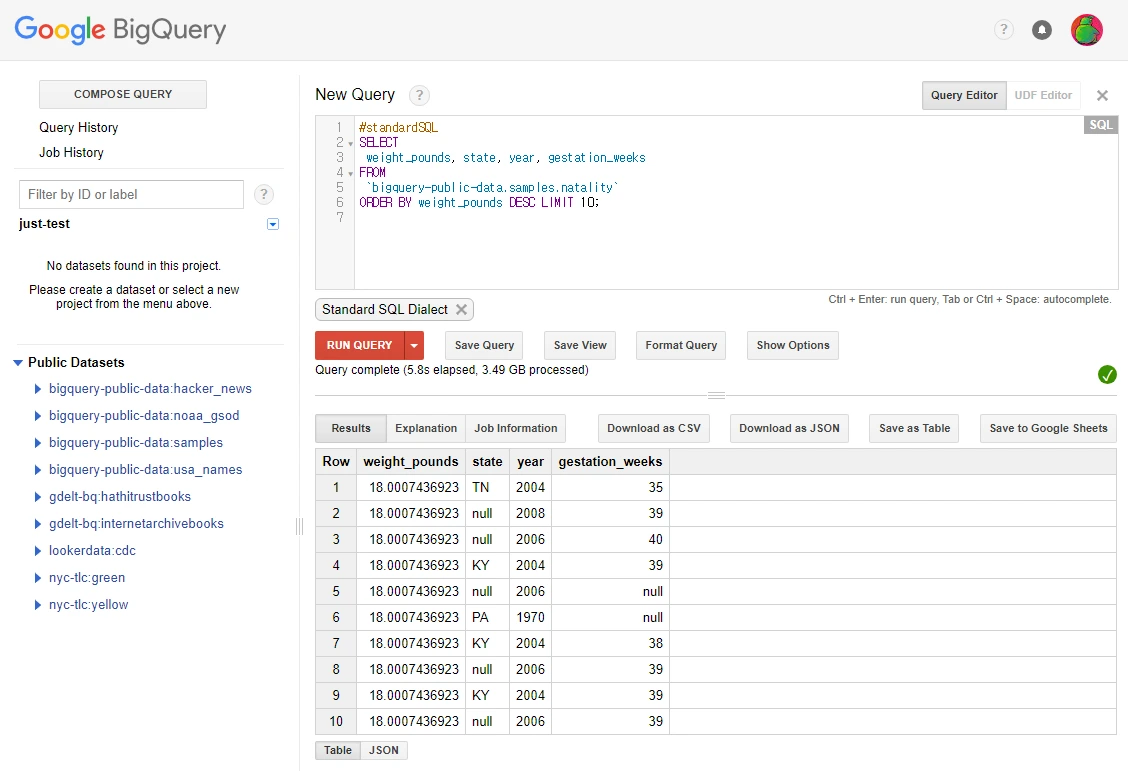The height and width of the screenshot is (771, 1128).
Task: Click help icon next to New Query
Action: click(x=420, y=95)
